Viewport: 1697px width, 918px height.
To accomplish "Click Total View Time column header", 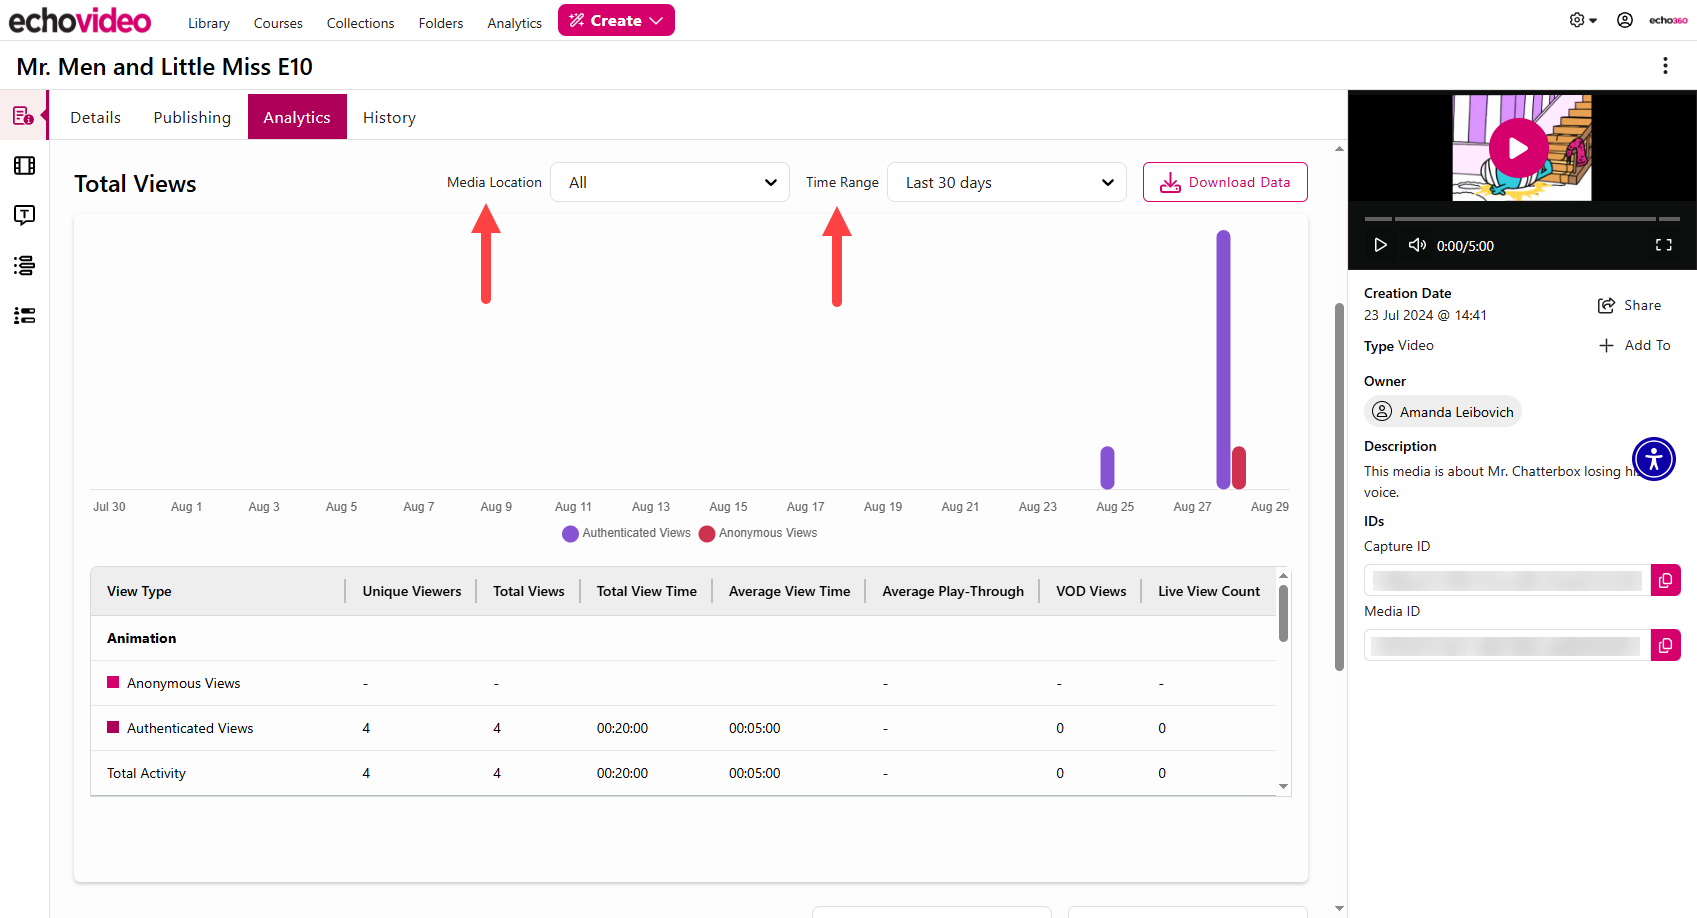I will pyautogui.click(x=647, y=591).
